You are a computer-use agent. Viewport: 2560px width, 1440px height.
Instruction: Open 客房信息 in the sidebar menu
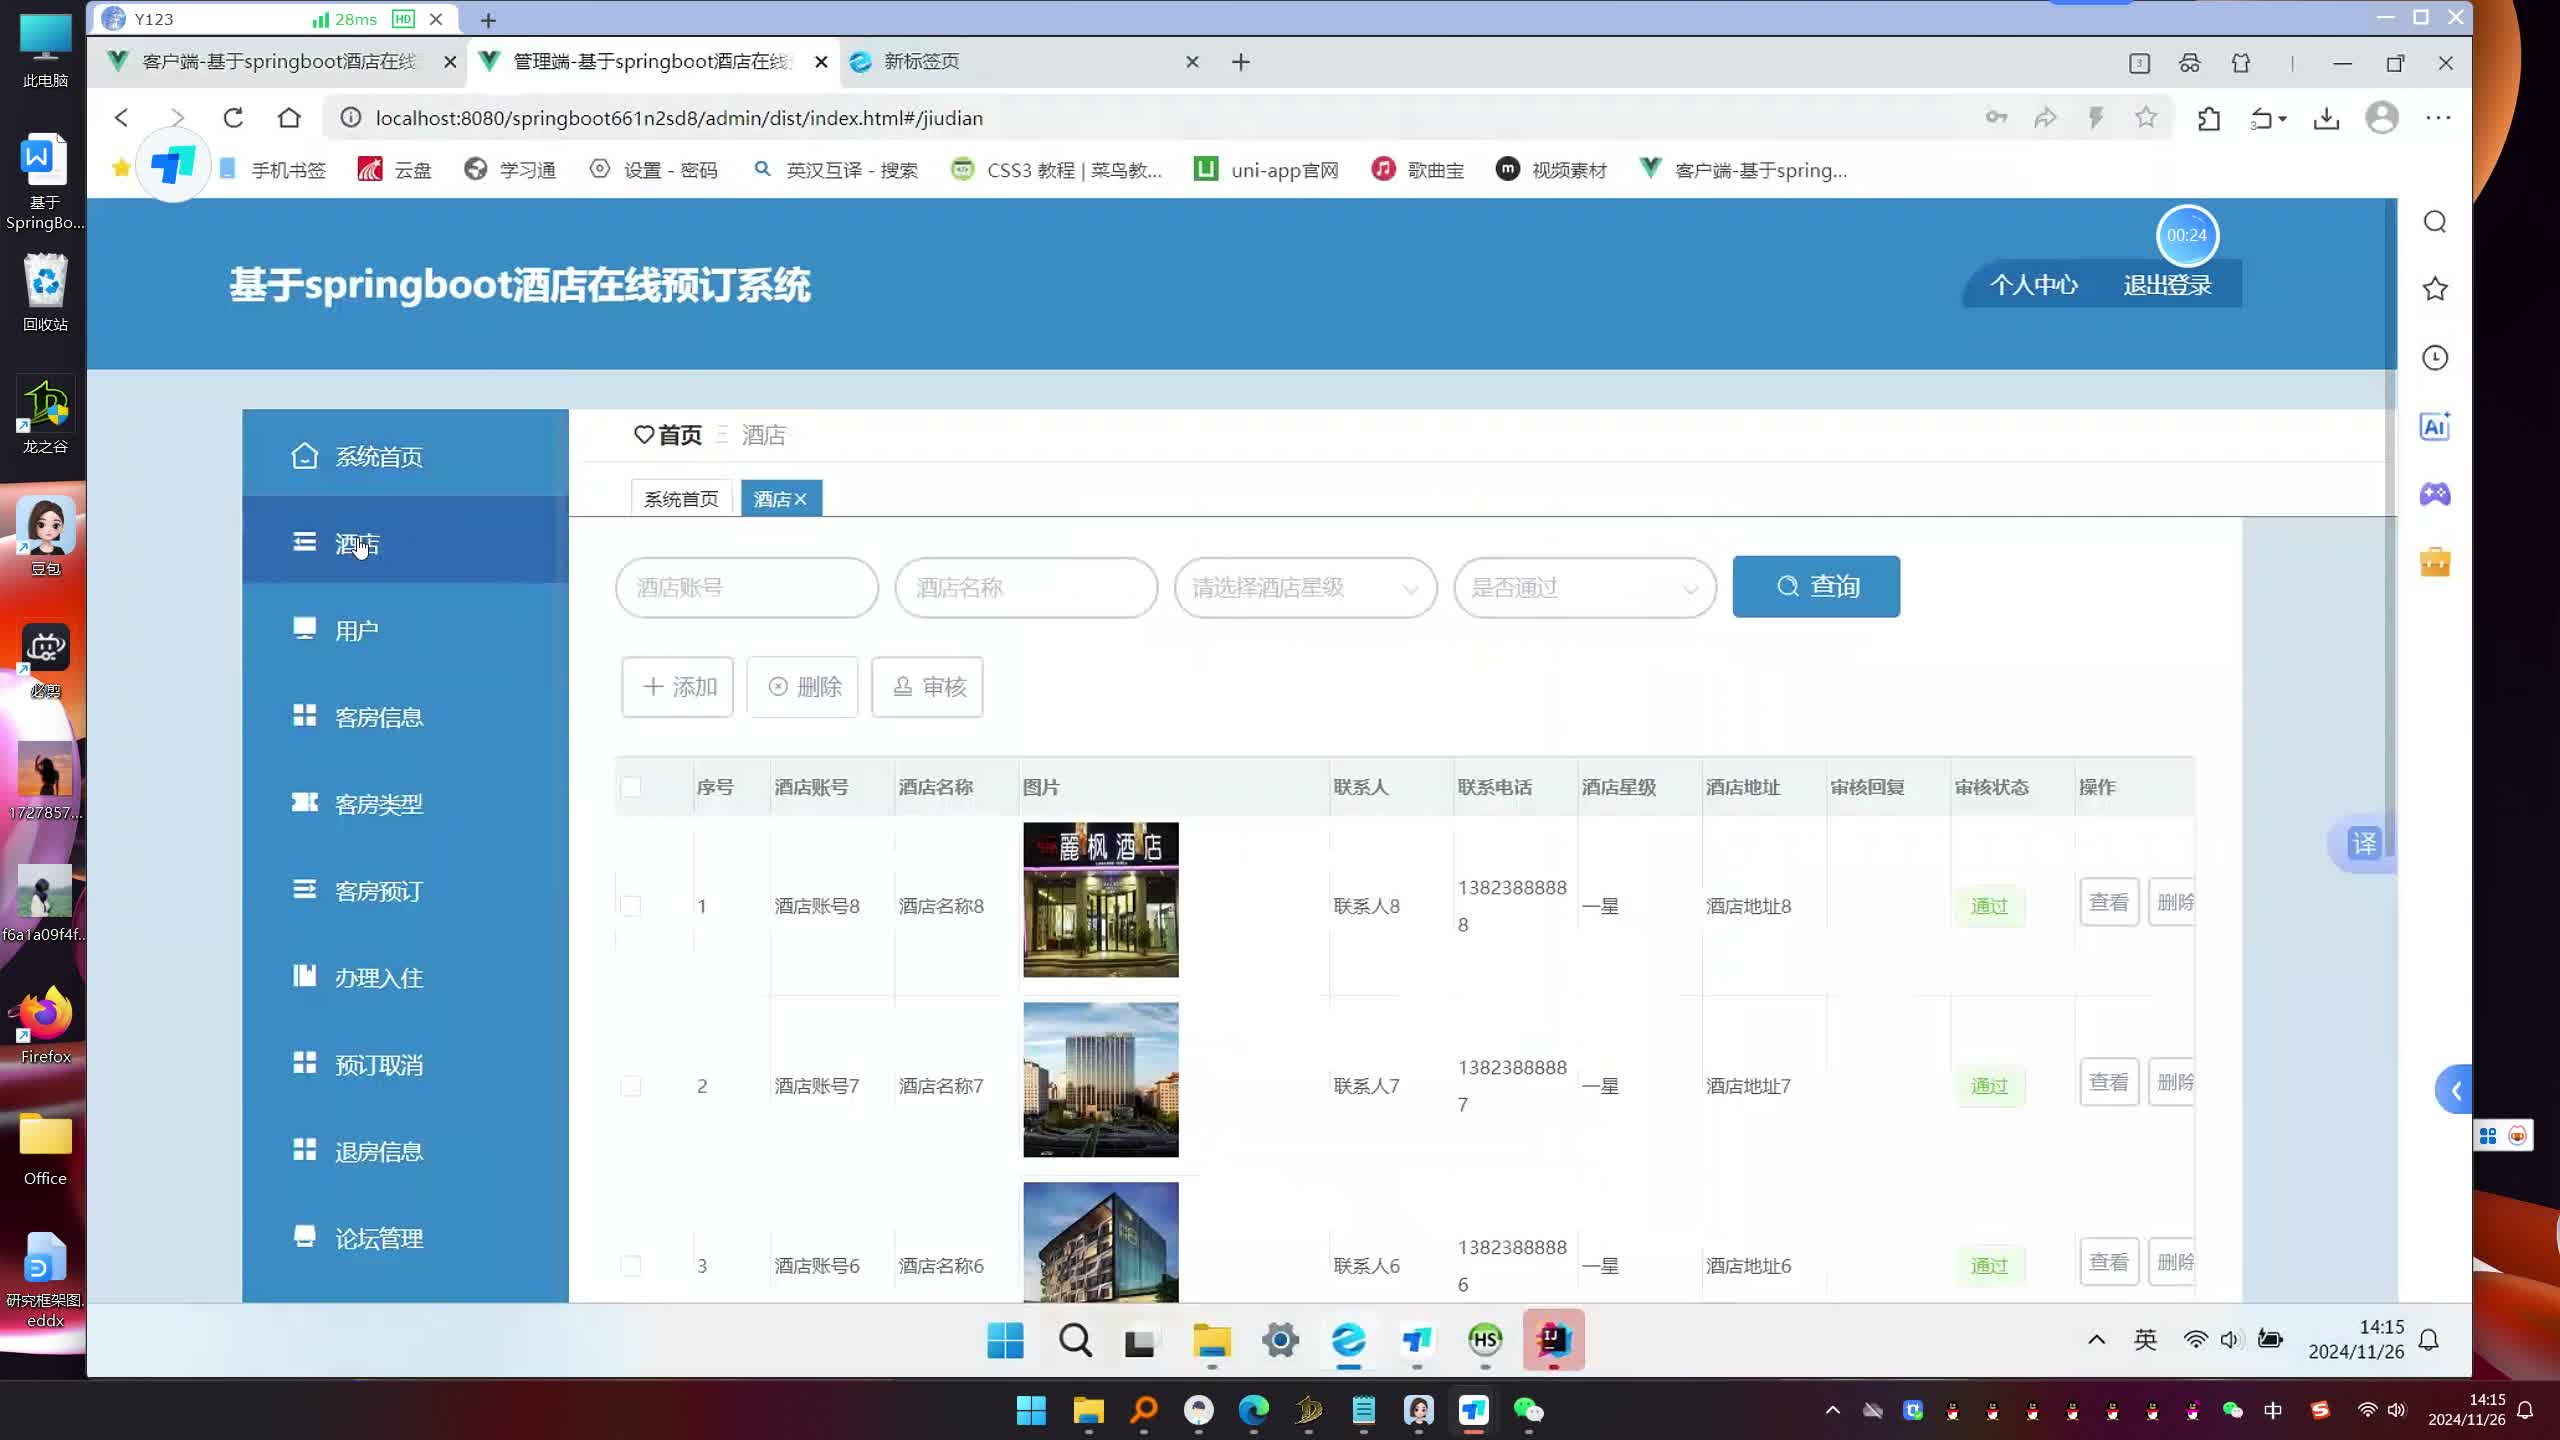point(378,717)
